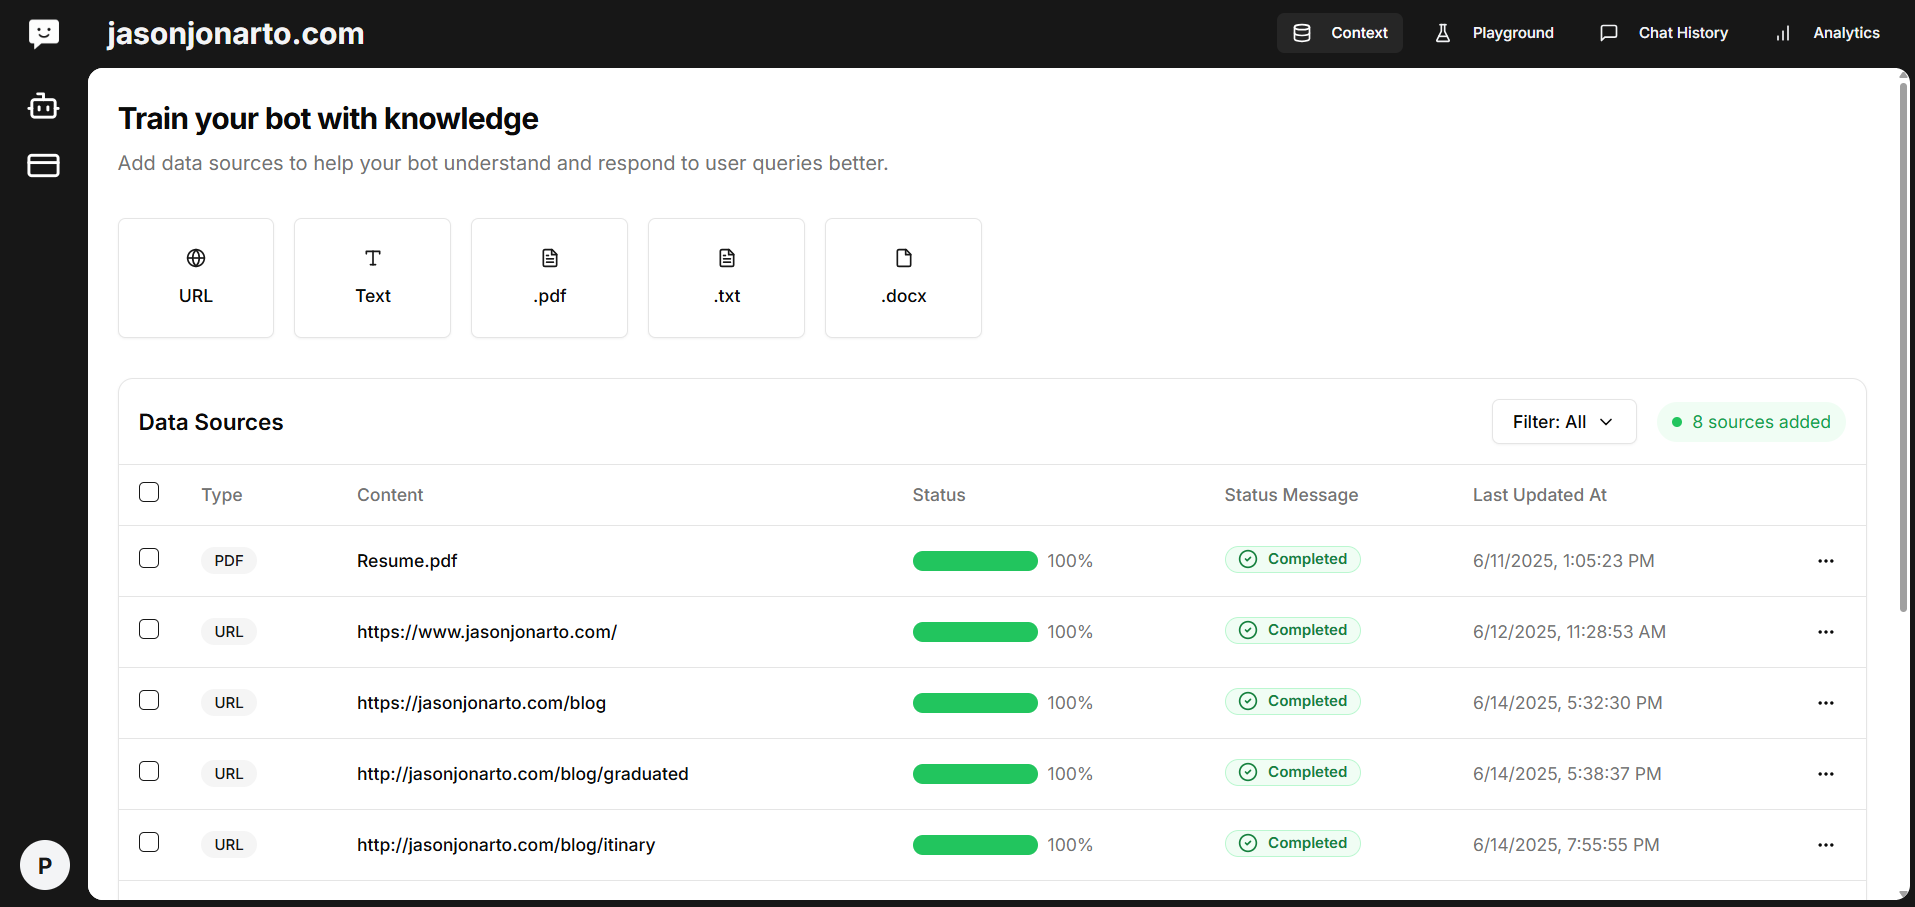Image resolution: width=1915 pixels, height=907 pixels.
Task: Upload a .pdf data source
Action: (549, 278)
